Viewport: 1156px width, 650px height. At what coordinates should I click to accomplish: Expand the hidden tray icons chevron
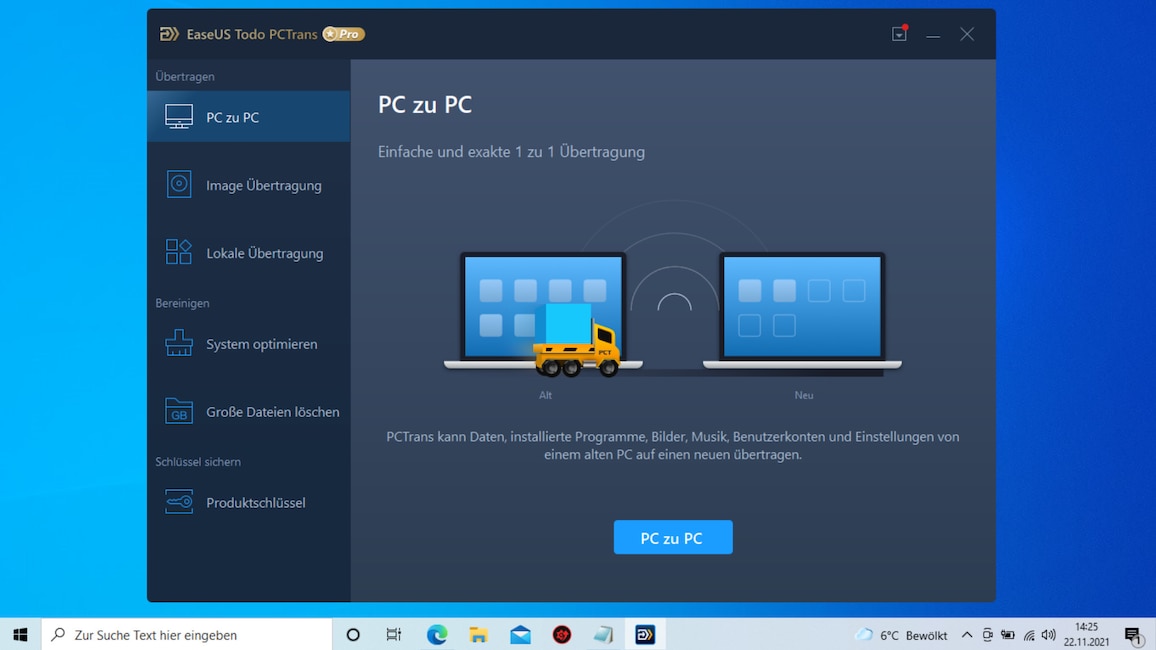point(966,634)
